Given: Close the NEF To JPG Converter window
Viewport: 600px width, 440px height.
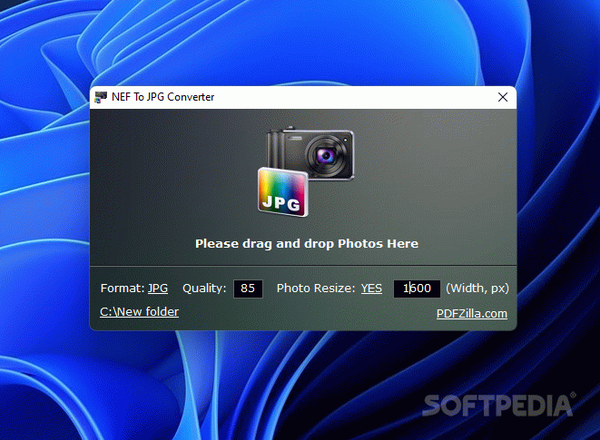Looking at the screenshot, I should tap(503, 97).
